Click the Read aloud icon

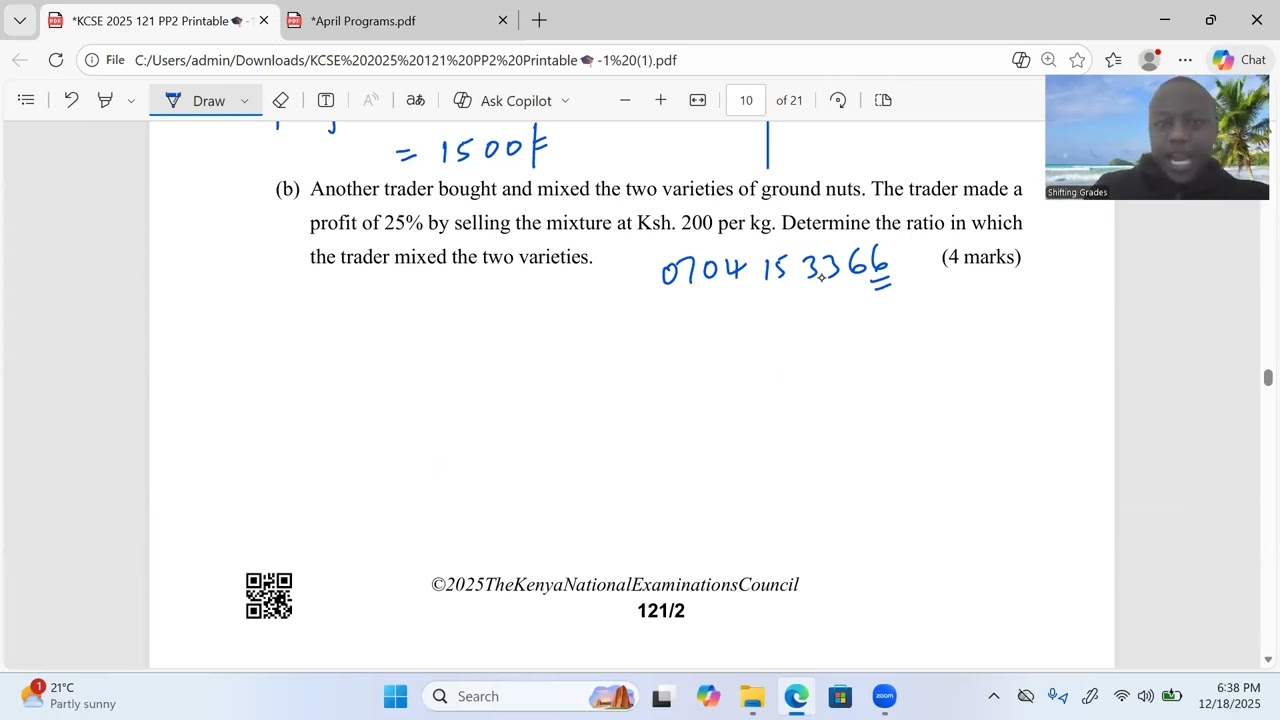coord(370,100)
